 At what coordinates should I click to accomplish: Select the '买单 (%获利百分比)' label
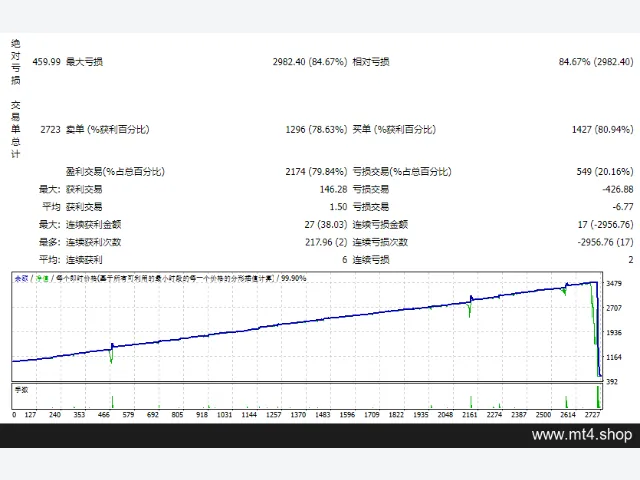coord(394,129)
